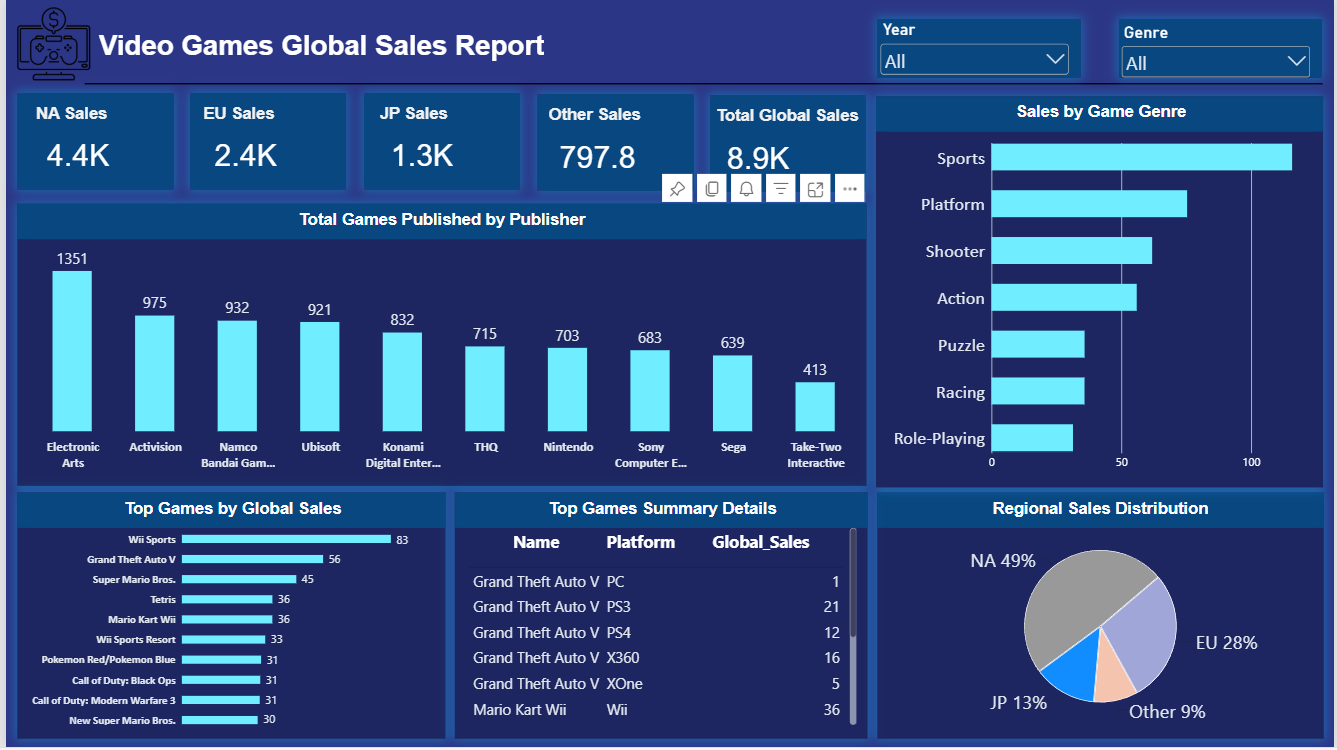Click the lavender EU pie slice
Viewport: 1337px width, 750px height.
(x=1140, y=635)
